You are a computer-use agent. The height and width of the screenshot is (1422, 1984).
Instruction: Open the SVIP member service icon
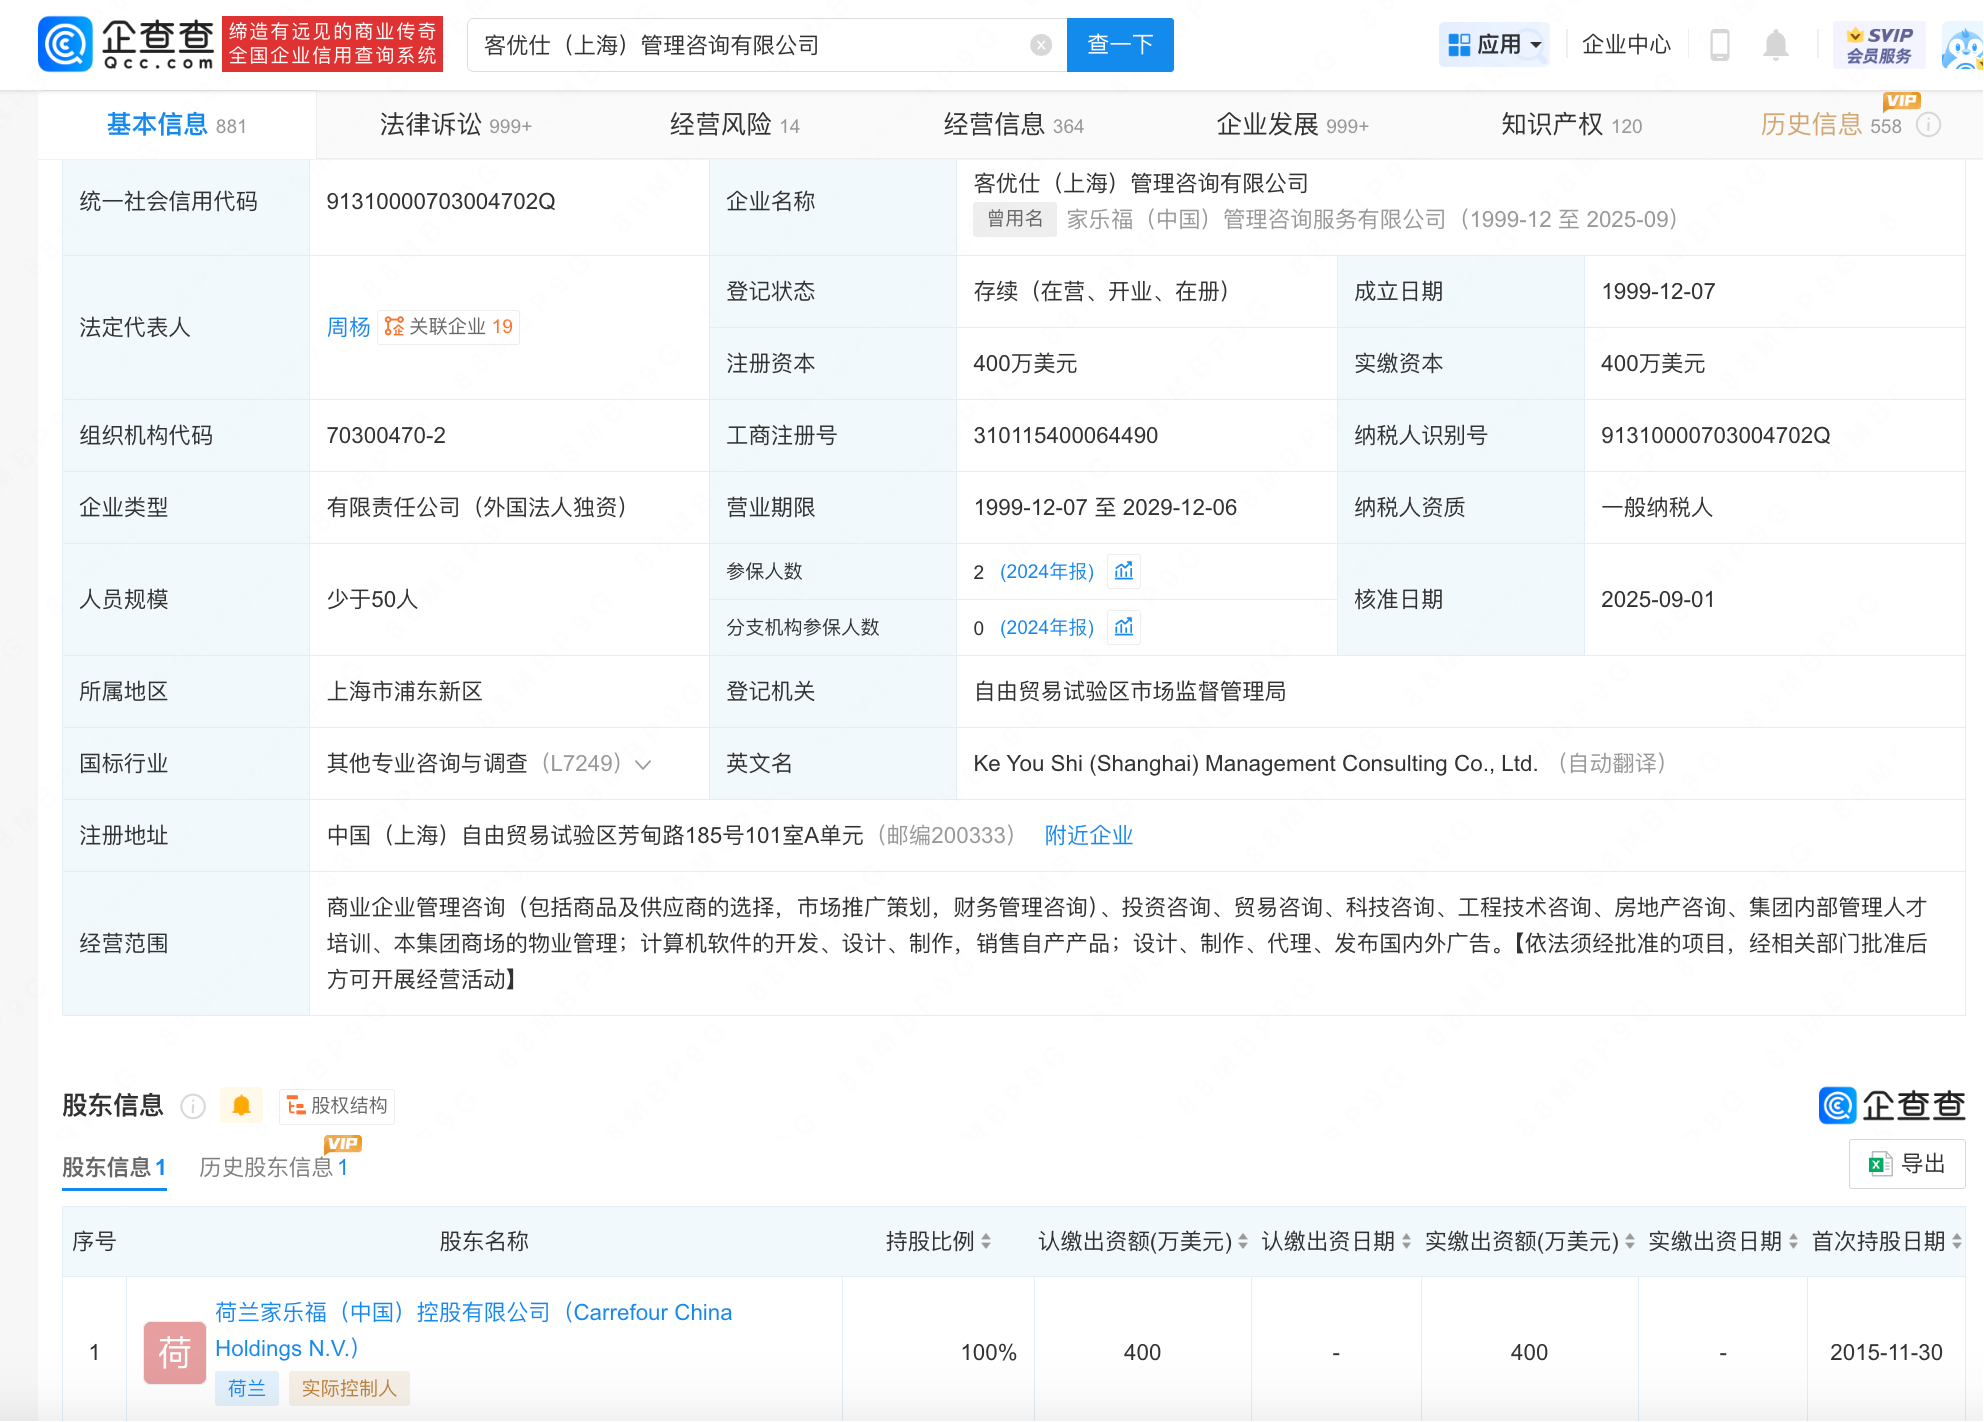[x=1879, y=45]
